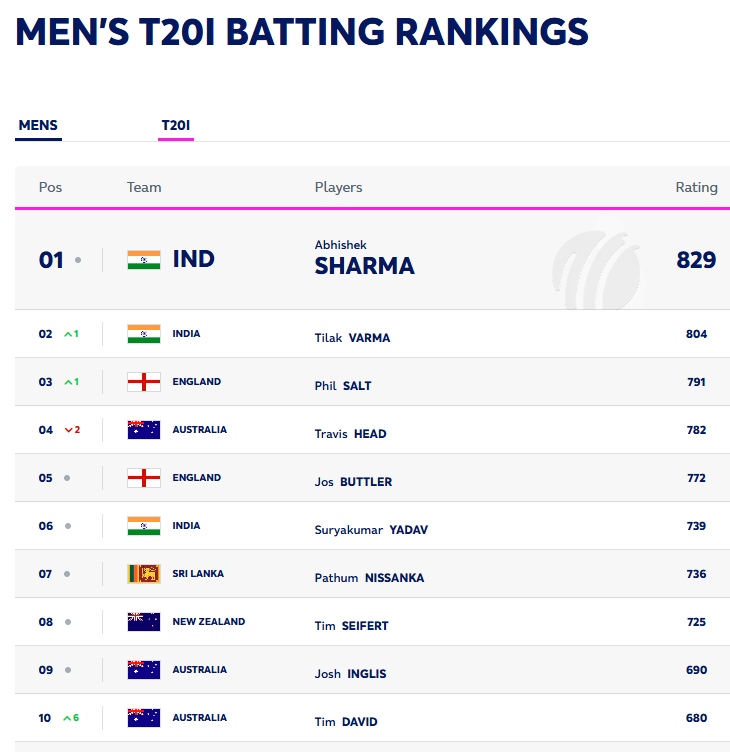Select Tim David's rating value 680
Screen dimensions: 730x752
click(x=696, y=718)
